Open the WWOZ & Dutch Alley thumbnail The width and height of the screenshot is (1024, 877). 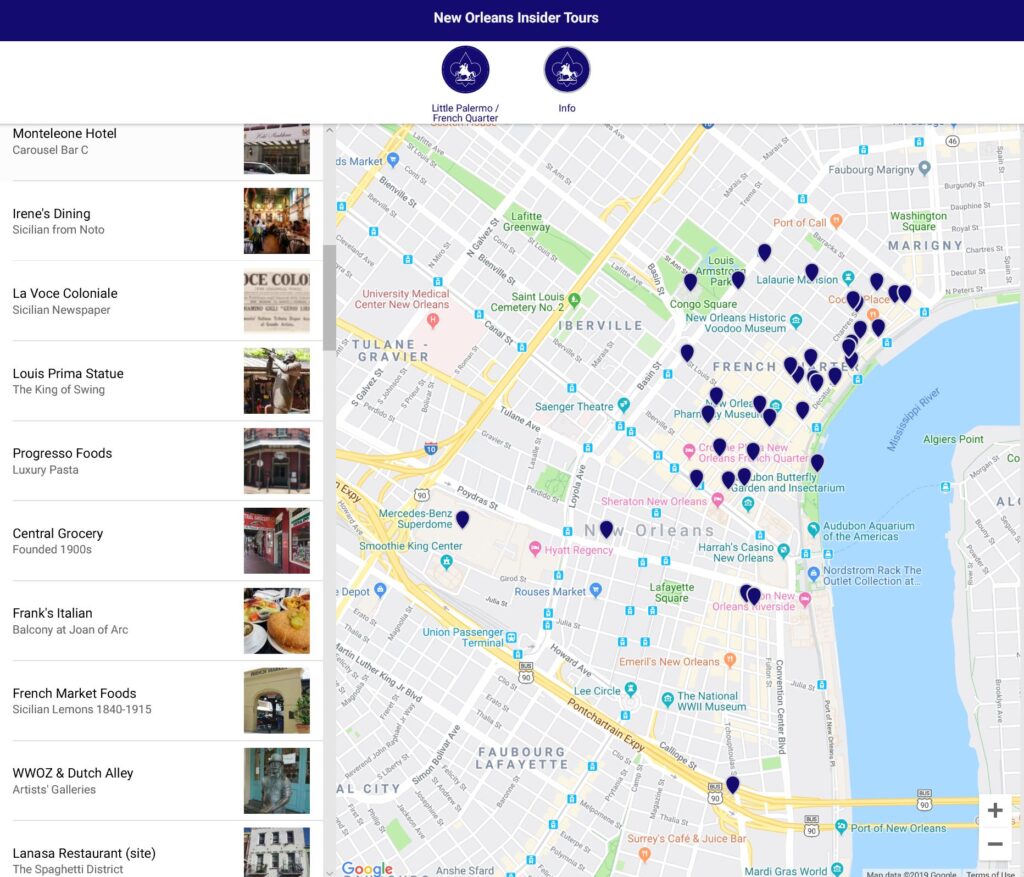277,781
